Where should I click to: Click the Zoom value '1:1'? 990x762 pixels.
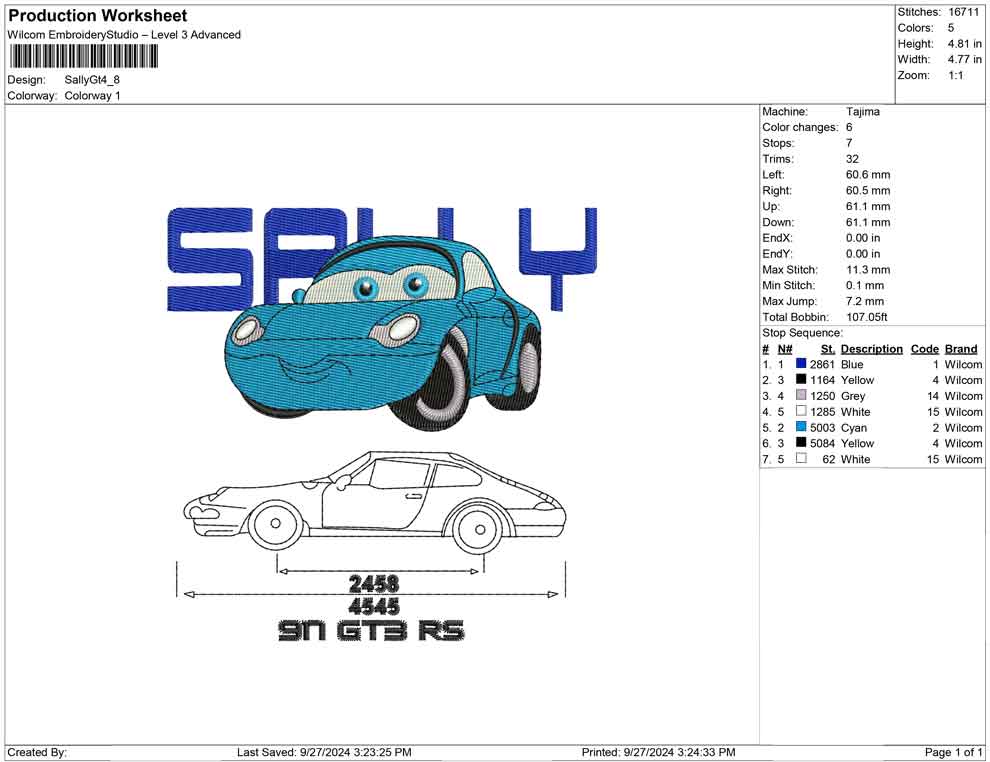pos(956,75)
